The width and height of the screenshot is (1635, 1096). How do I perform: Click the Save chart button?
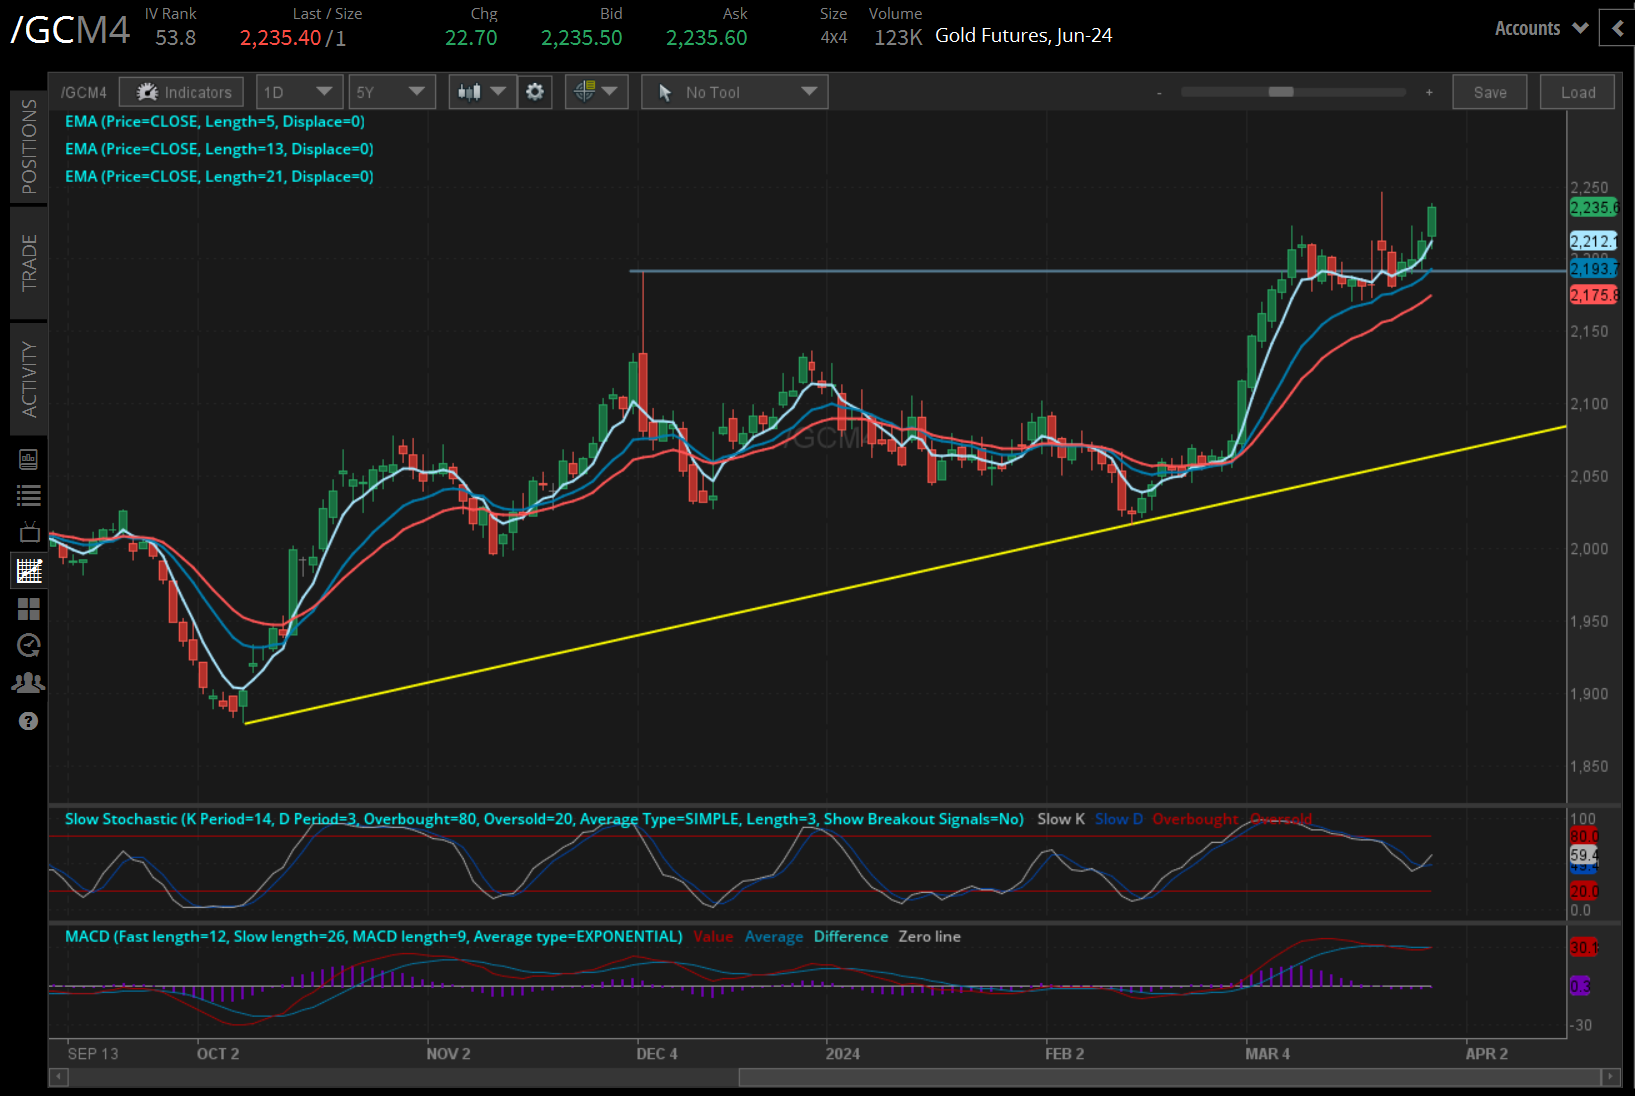tap(1489, 92)
